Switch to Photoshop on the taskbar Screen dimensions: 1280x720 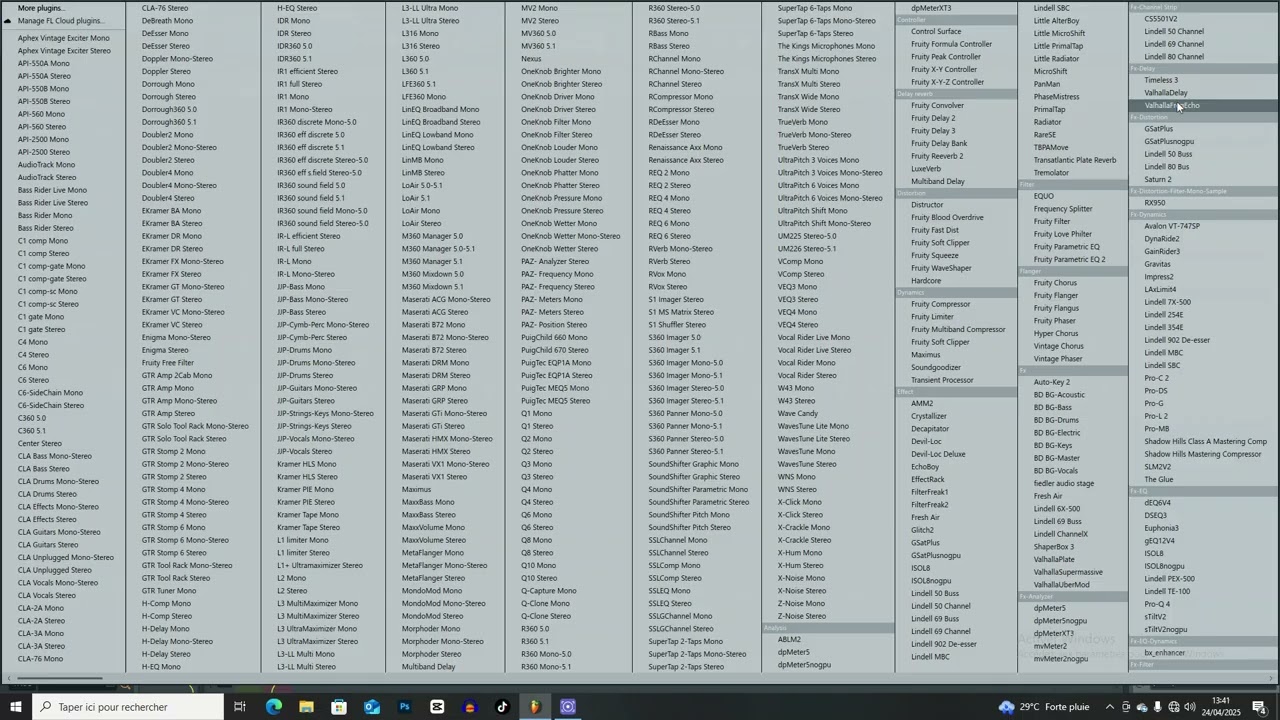[x=405, y=707]
